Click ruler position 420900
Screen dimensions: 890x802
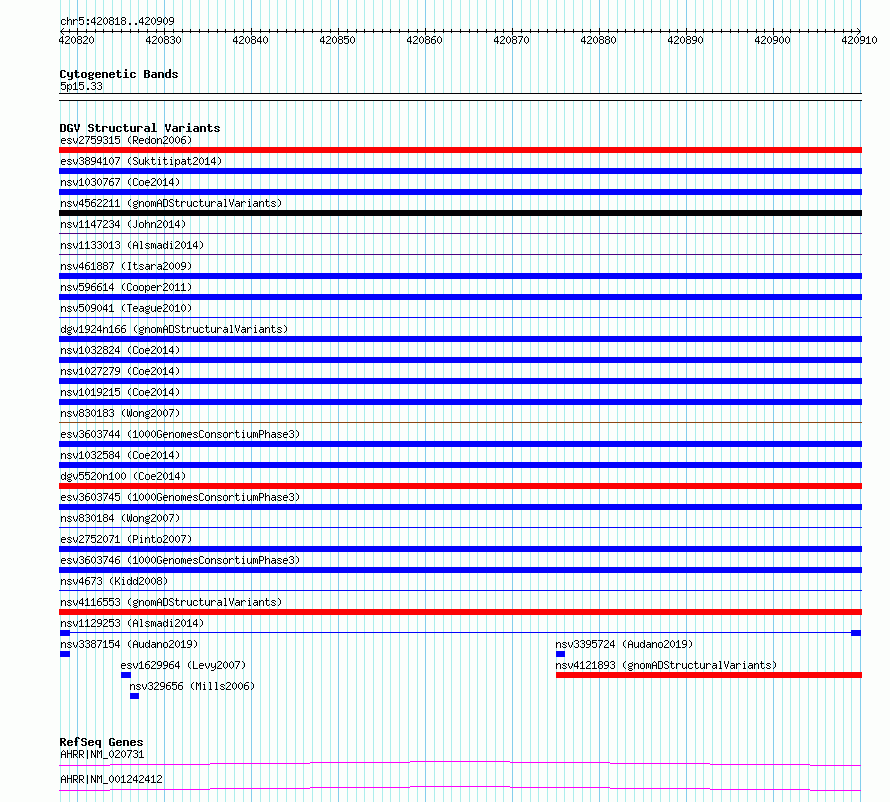(773, 40)
